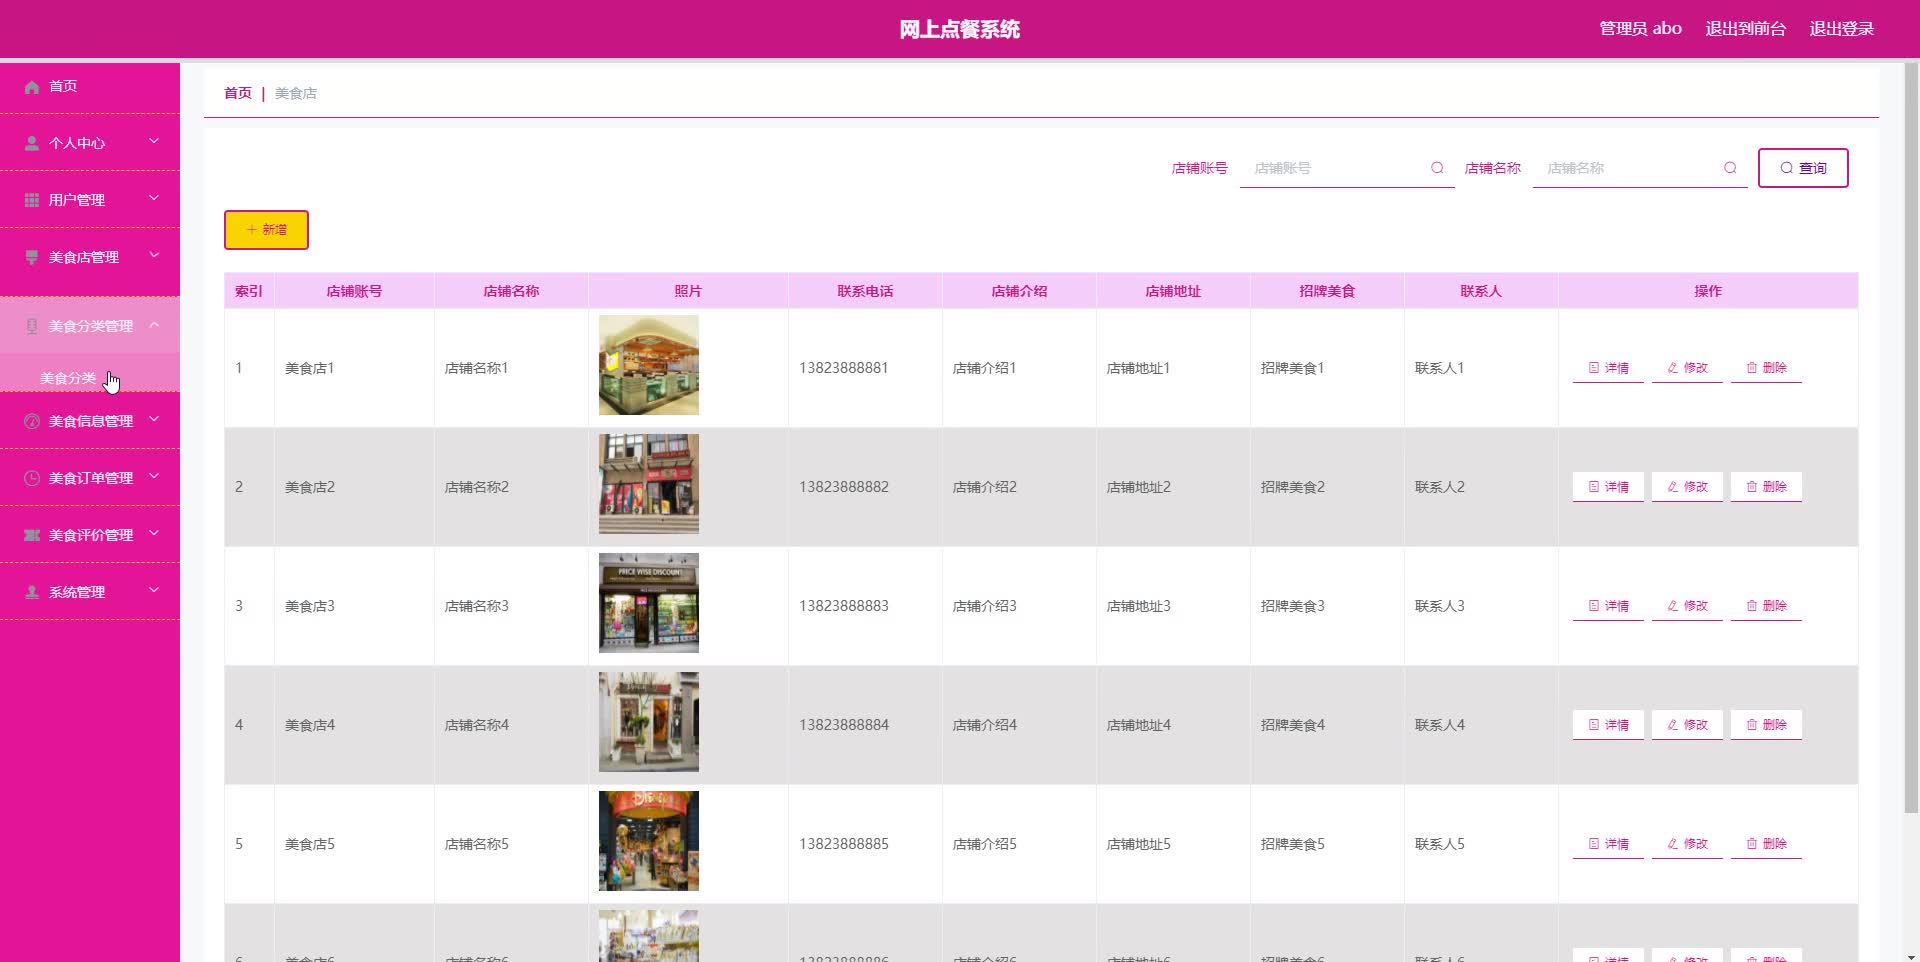Click the 美食订单管理 clock icon
The width and height of the screenshot is (1920, 962).
pos(32,478)
